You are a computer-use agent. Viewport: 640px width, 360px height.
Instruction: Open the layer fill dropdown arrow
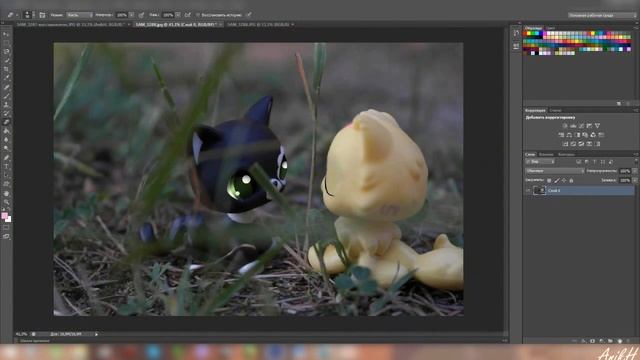pos(635,180)
